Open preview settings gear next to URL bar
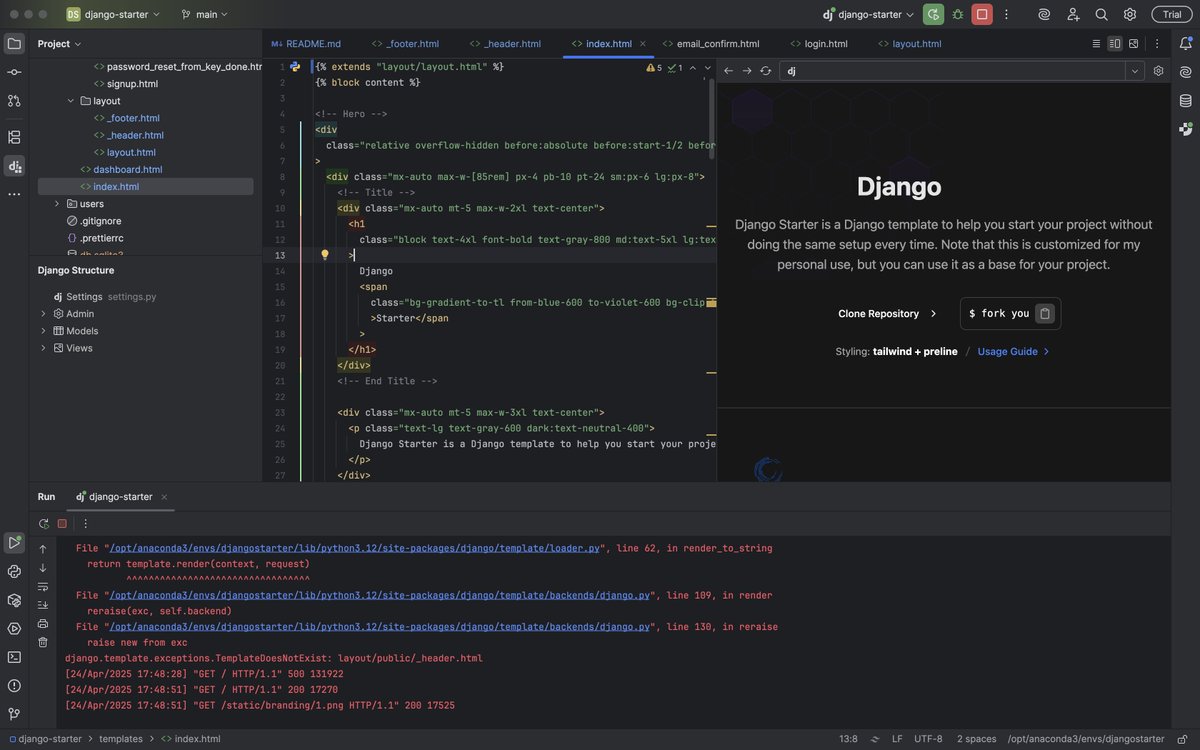The image size is (1200, 750). coord(1158,71)
